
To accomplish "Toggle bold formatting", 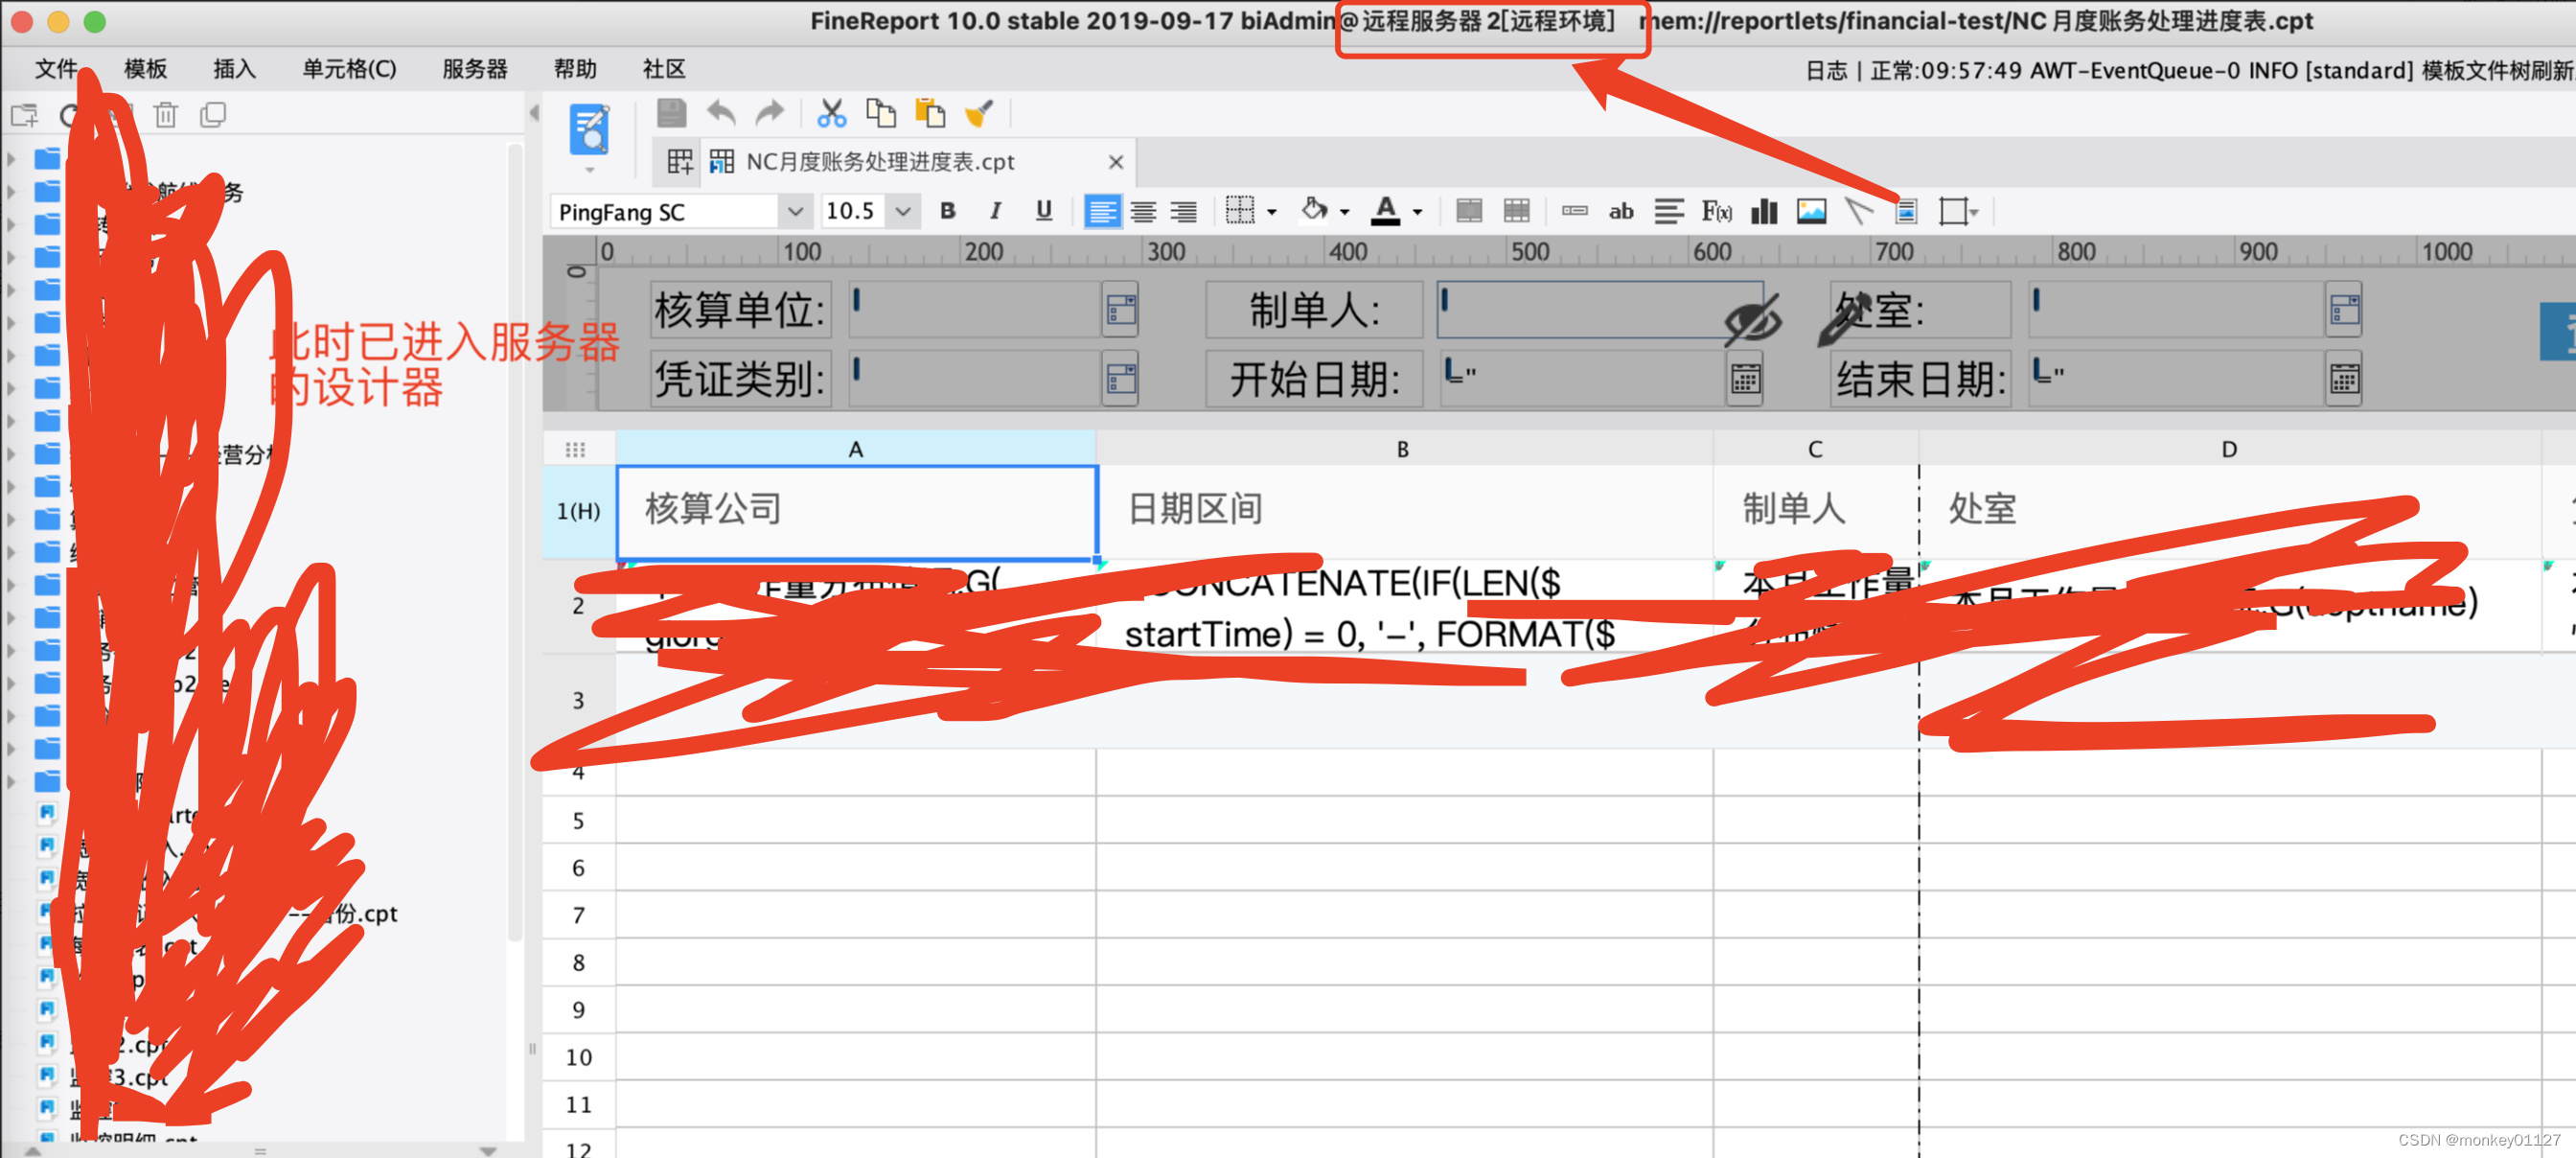I will click(x=947, y=211).
